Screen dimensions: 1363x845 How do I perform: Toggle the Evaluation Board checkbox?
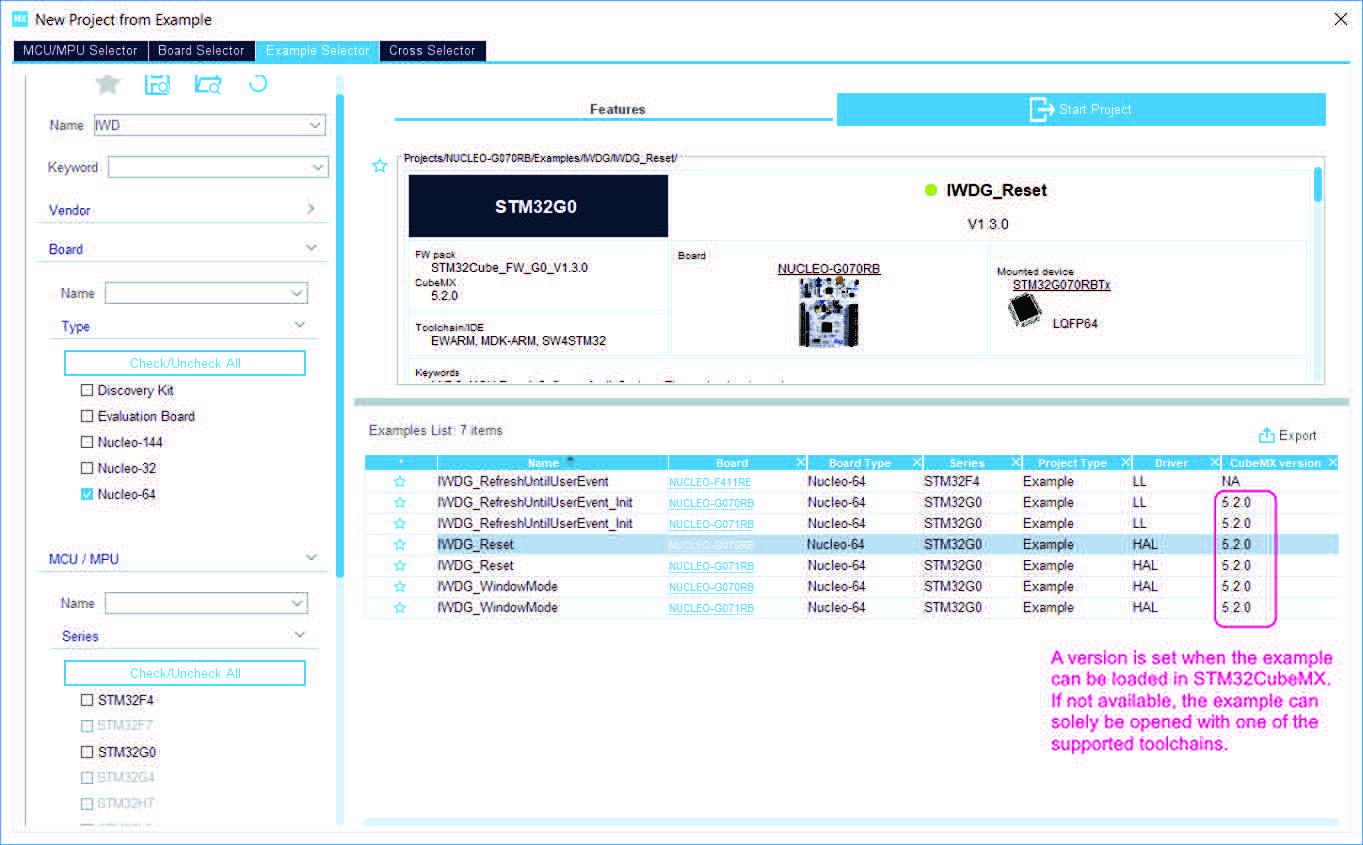point(87,416)
